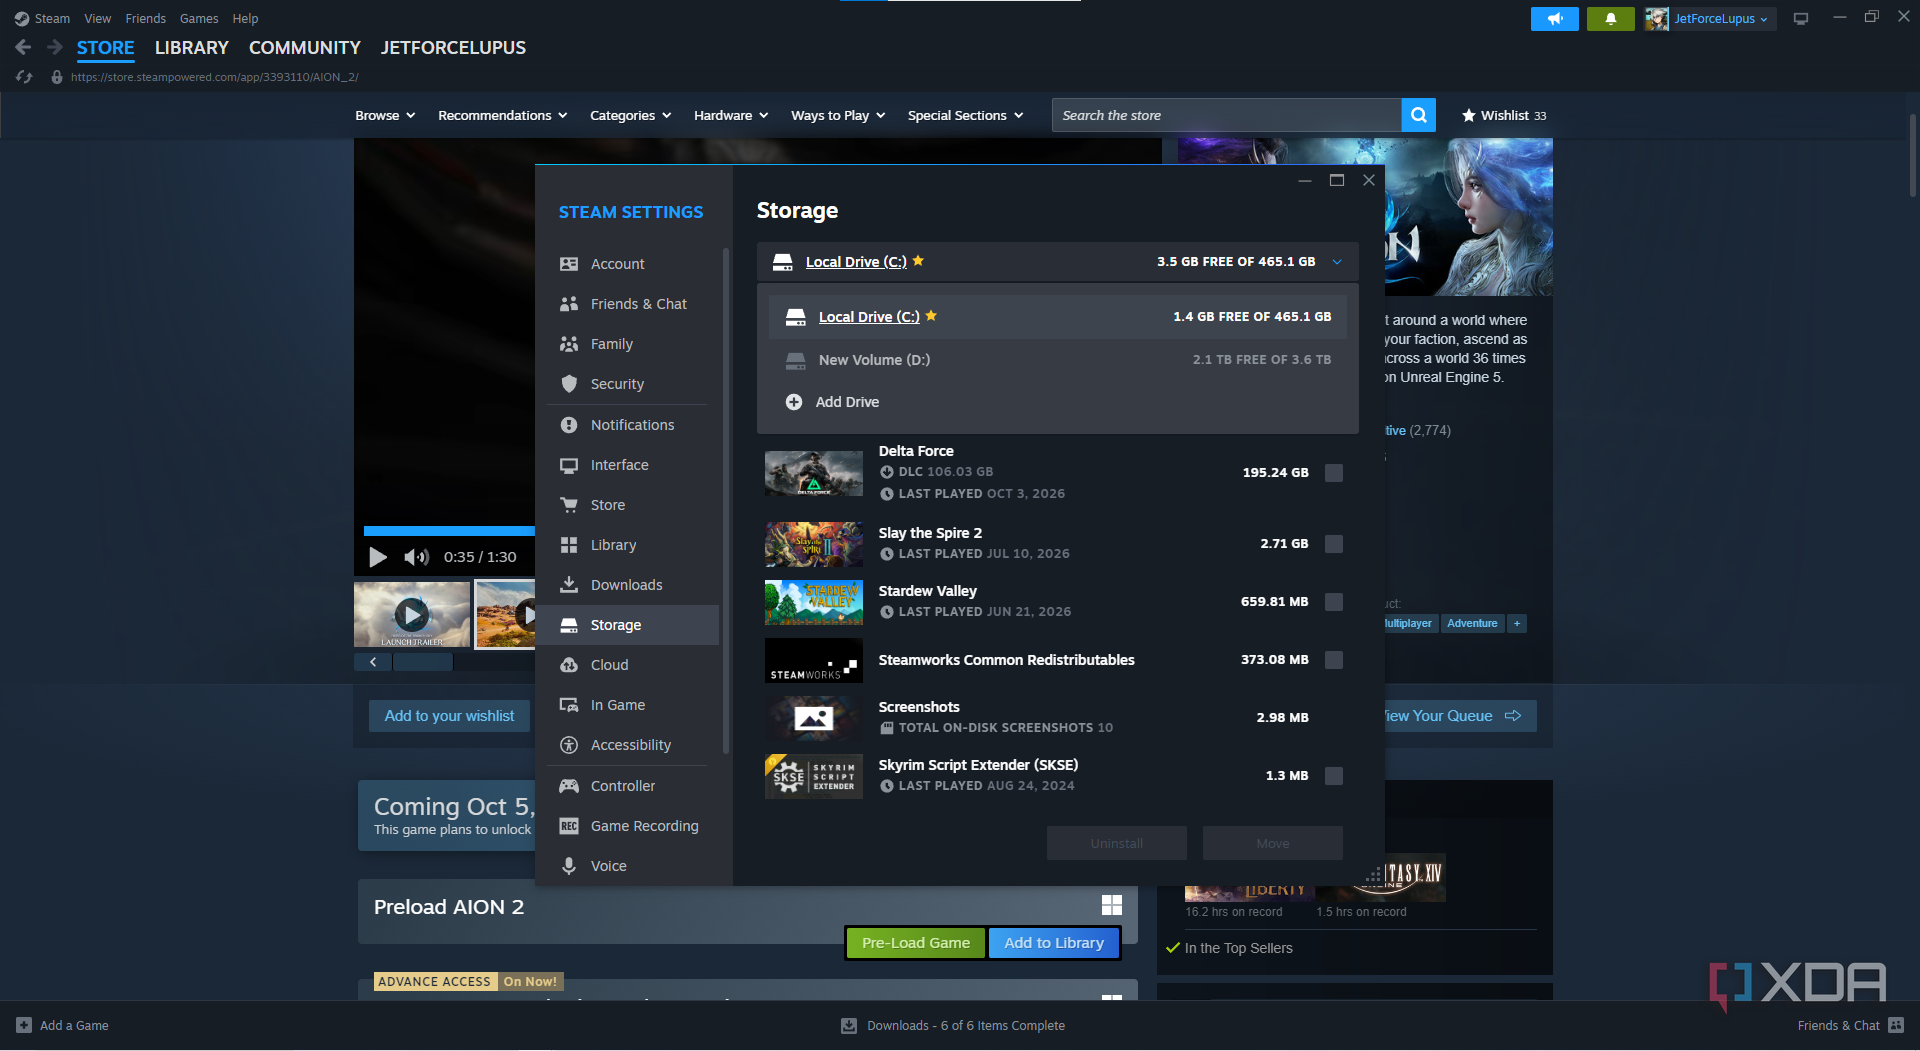The width and height of the screenshot is (1920, 1051).
Task: Play the trailer video
Action: coord(377,557)
